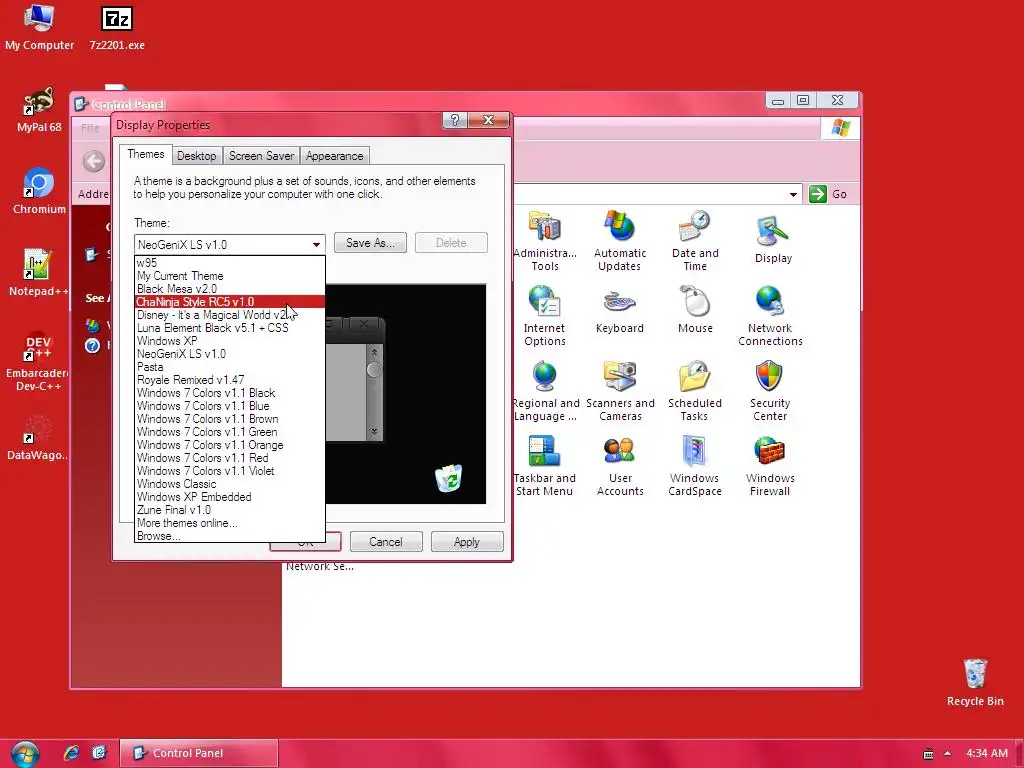1024x768 pixels.
Task: Open Scanners and Cameras icon
Action: click(x=620, y=391)
